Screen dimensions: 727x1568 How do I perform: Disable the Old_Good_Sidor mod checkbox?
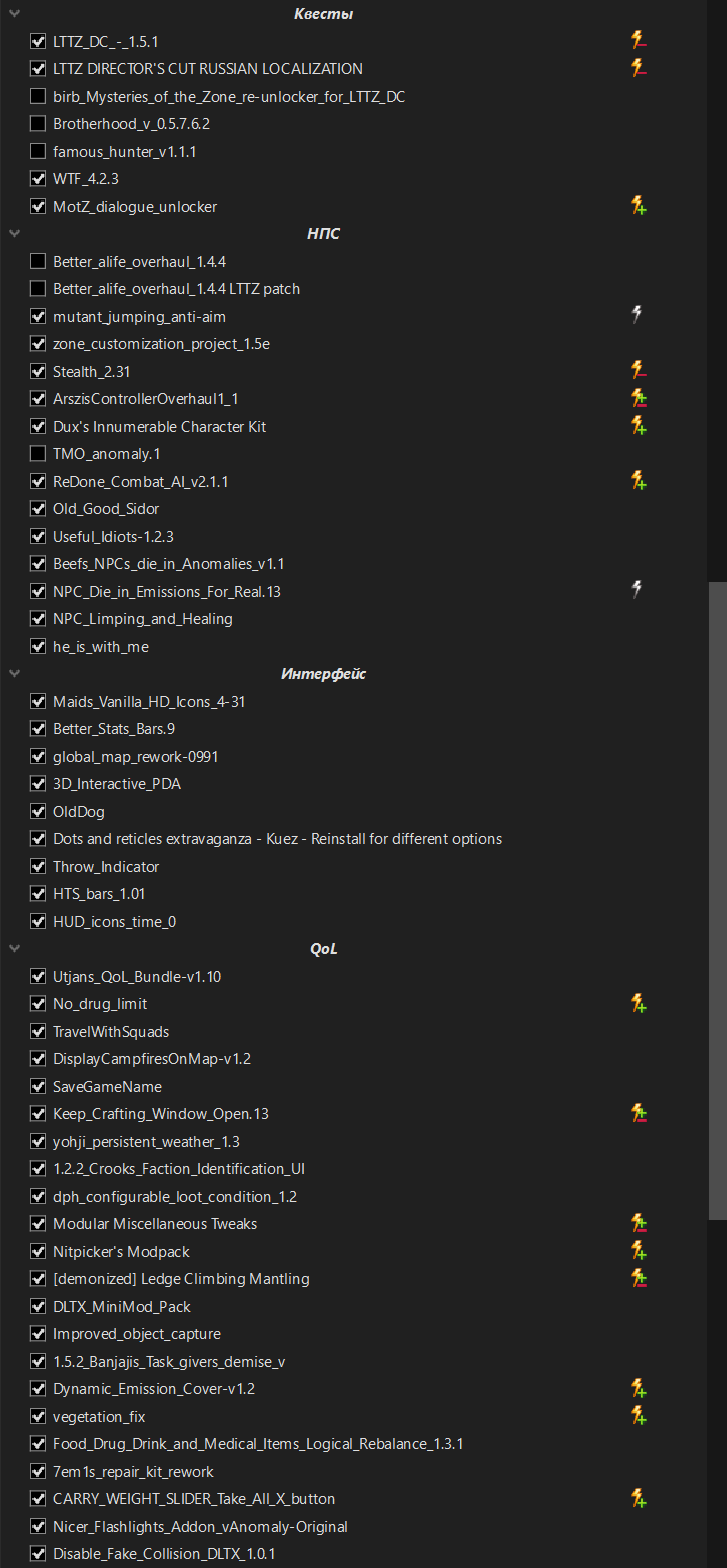pos(38,509)
